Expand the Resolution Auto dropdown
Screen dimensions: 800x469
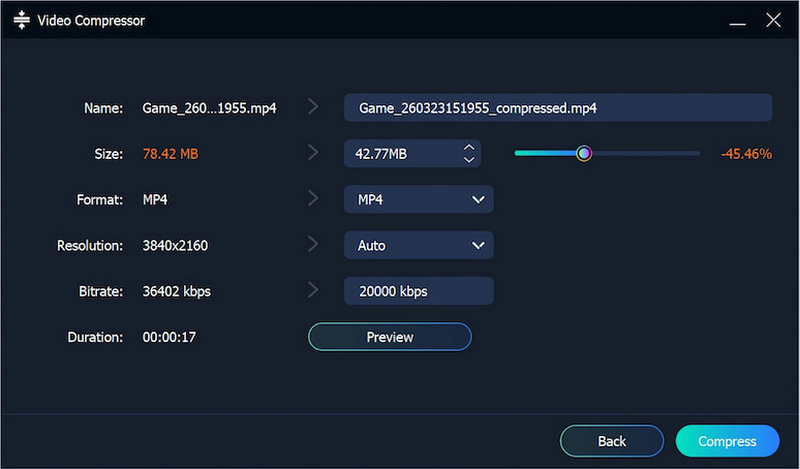coord(418,245)
